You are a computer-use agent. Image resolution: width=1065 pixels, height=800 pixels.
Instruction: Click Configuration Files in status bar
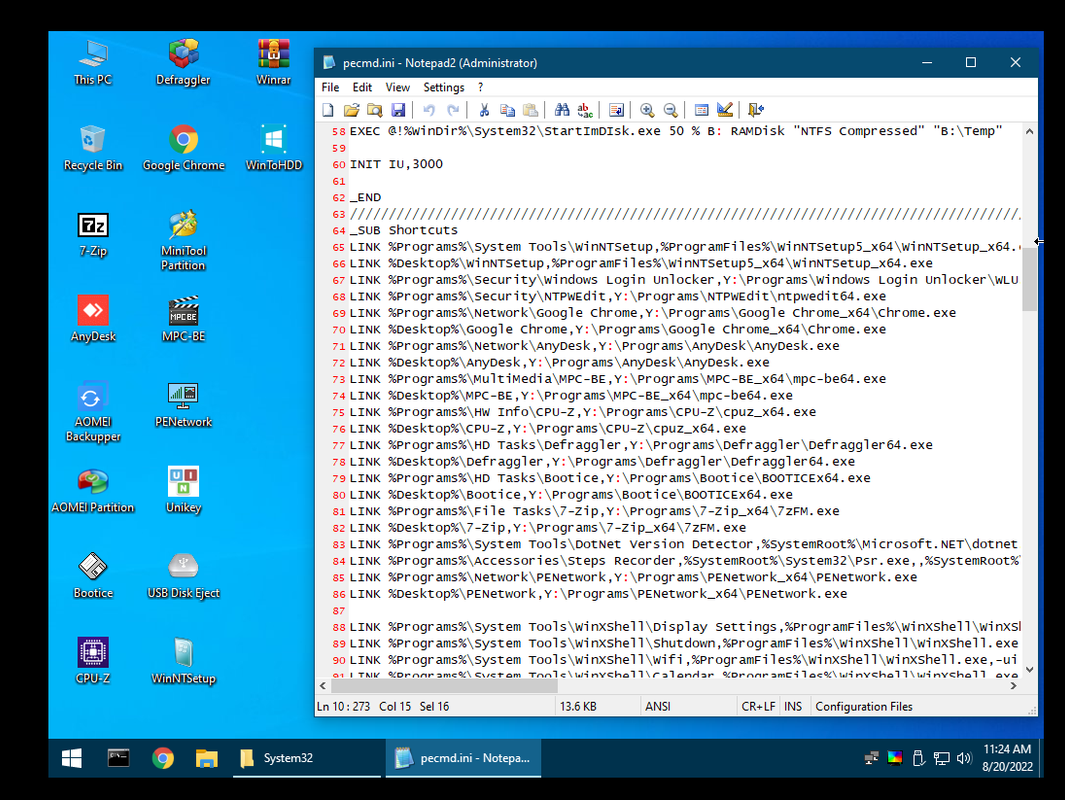(864, 706)
